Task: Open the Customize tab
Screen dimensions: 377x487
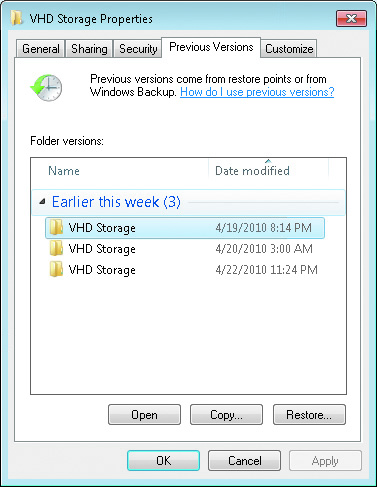Action: (289, 49)
